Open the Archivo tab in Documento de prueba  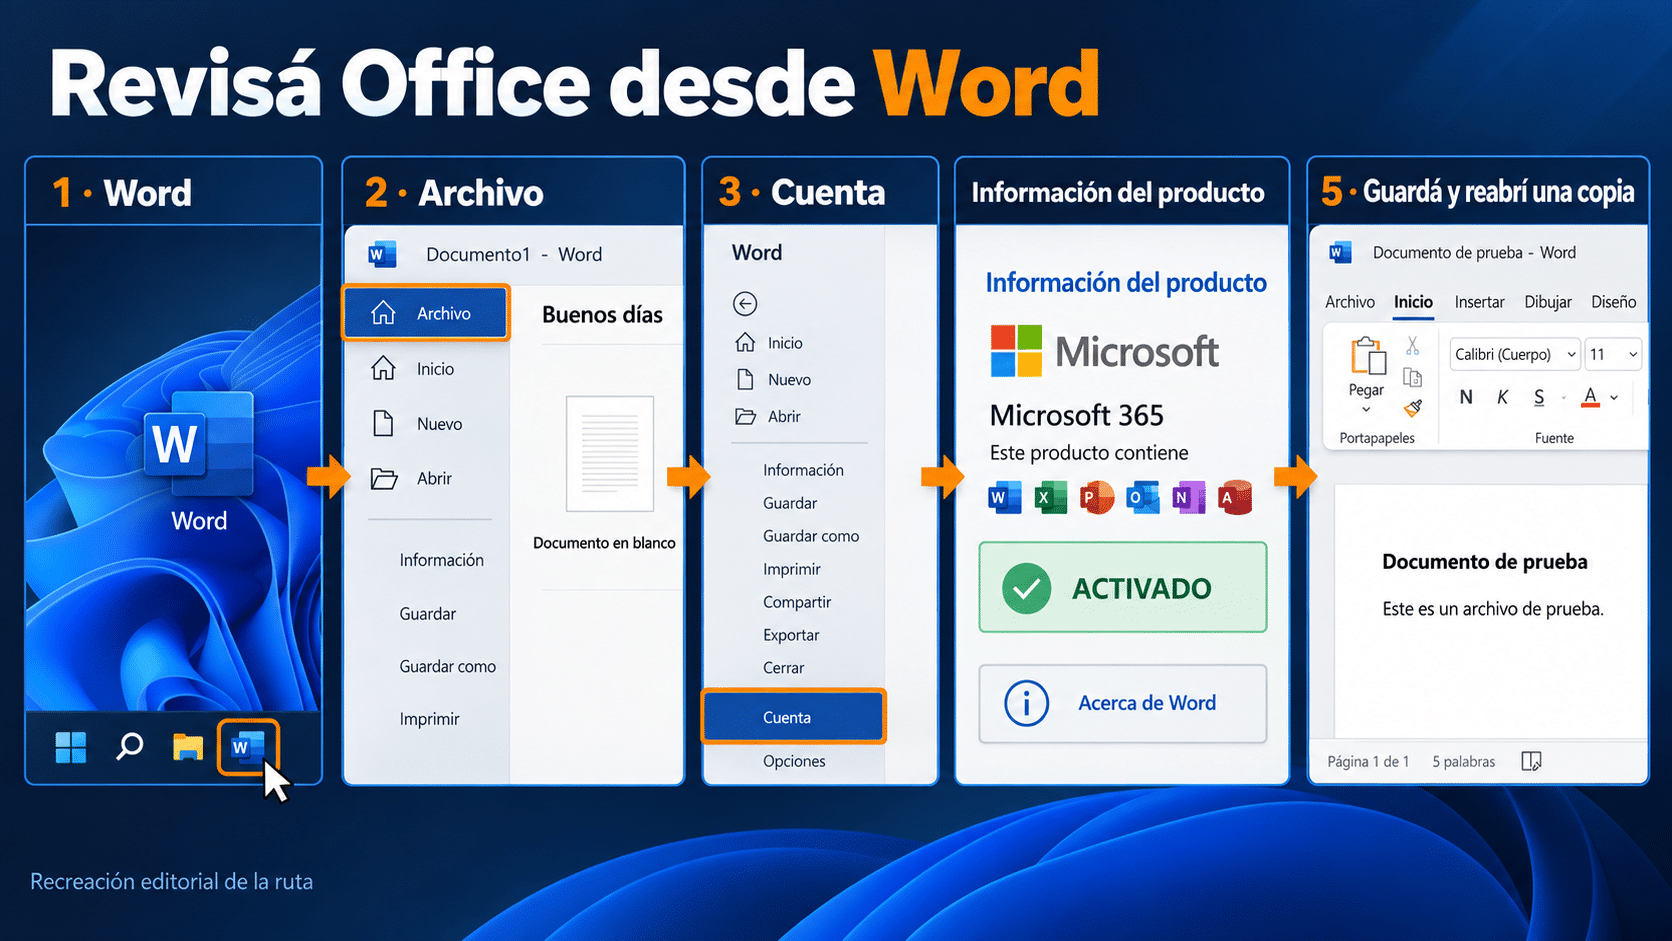coord(1350,302)
